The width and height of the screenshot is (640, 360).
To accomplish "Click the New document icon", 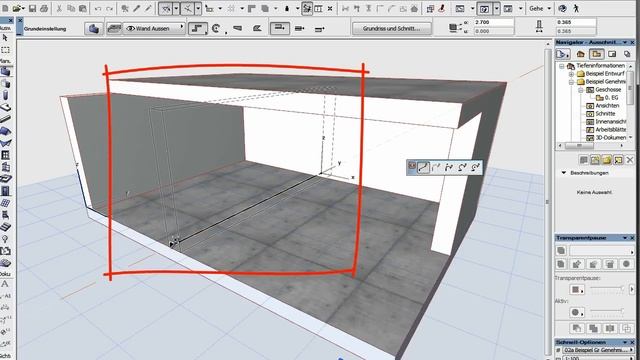I will point(5,8).
